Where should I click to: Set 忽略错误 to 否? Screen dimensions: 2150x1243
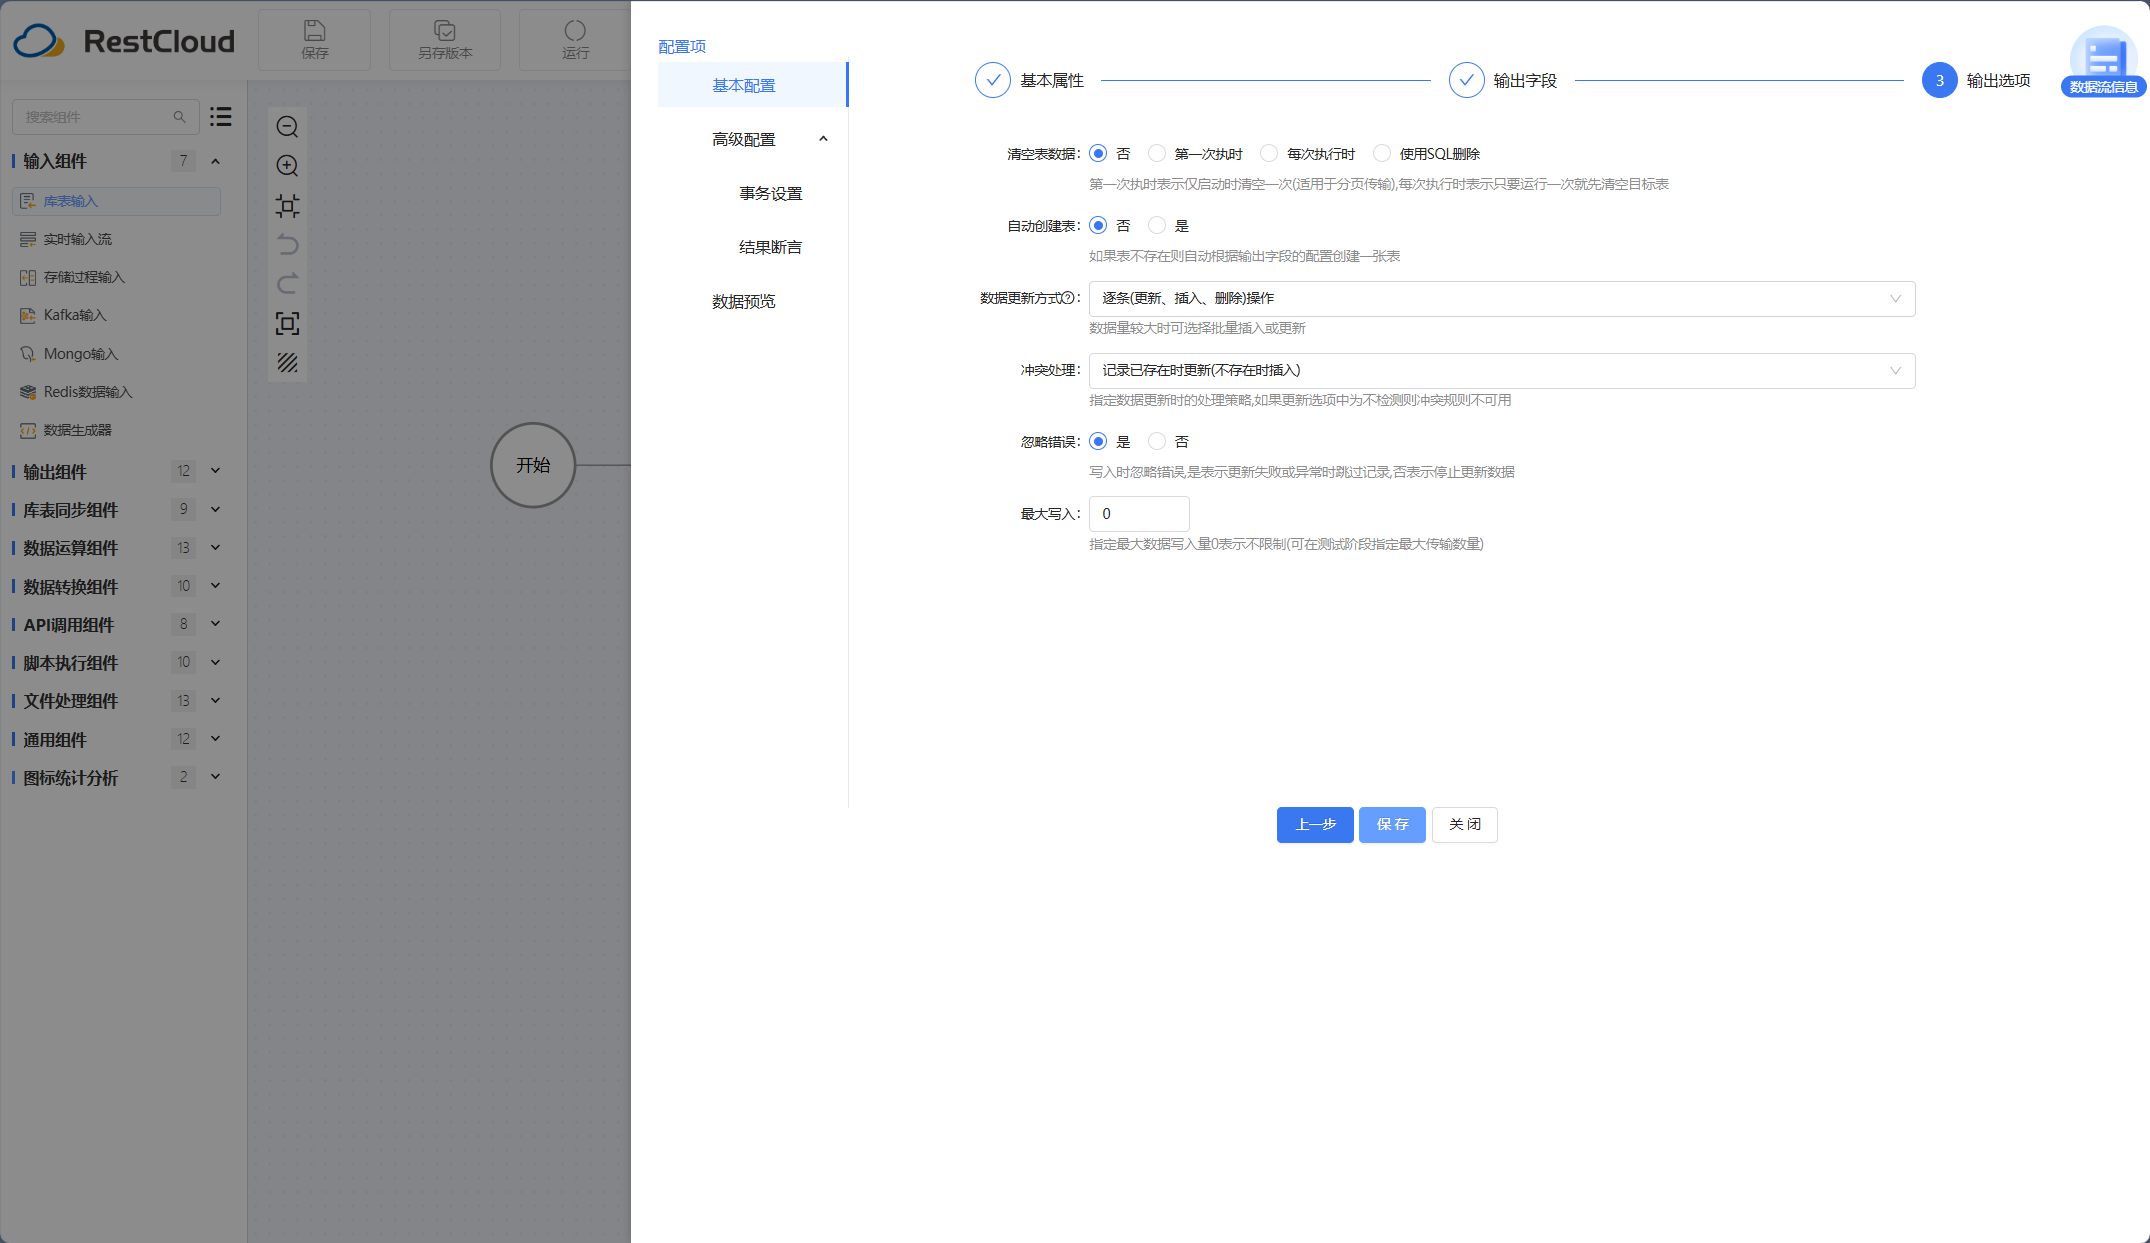pos(1157,441)
